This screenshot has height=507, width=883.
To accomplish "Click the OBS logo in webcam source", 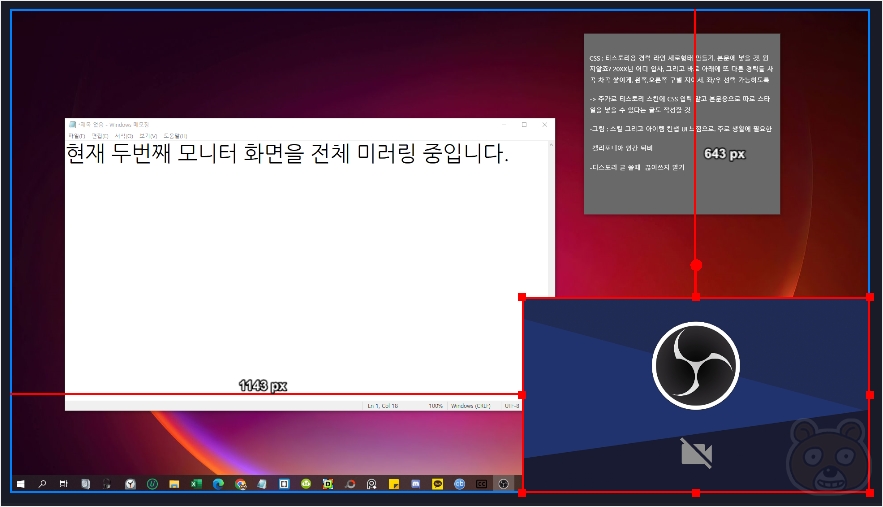I will (696, 366).
